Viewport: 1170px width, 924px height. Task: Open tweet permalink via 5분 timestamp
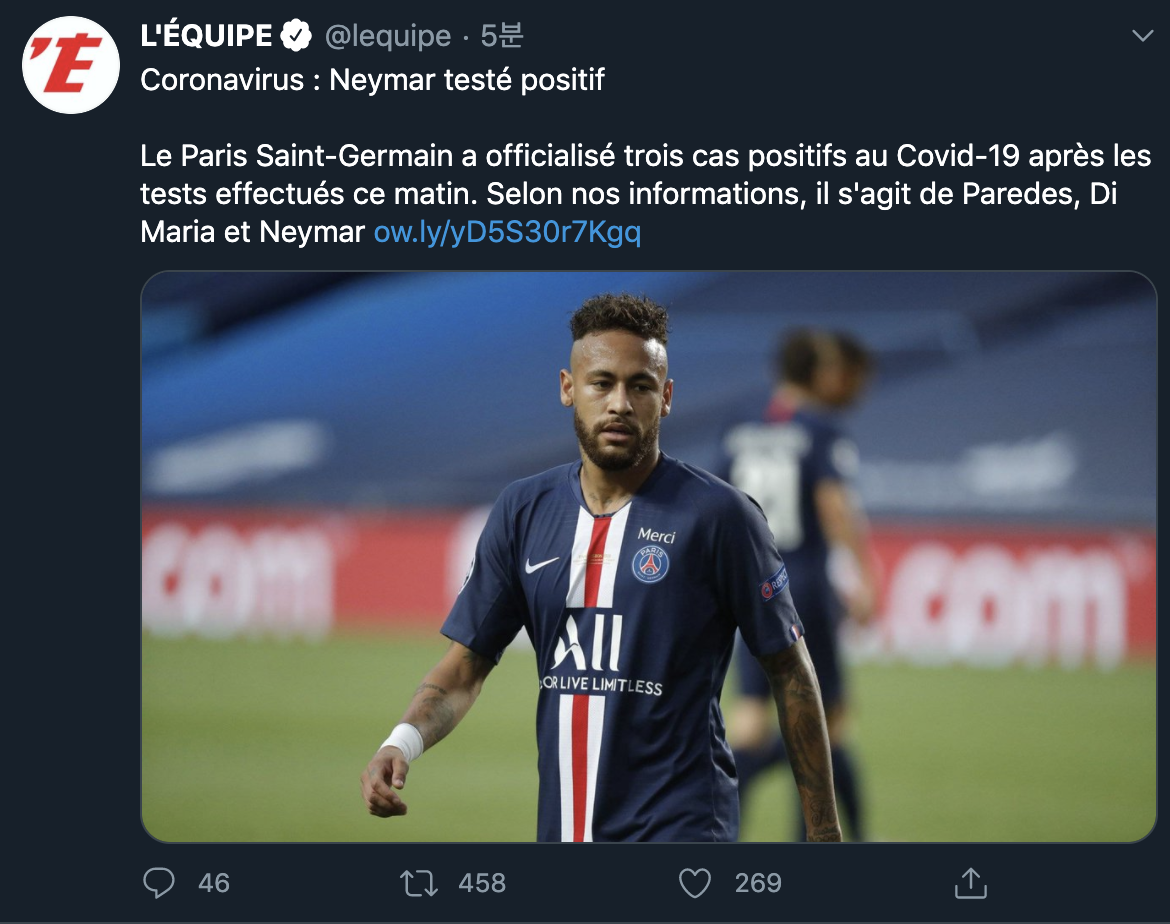[x=501, y=36]
